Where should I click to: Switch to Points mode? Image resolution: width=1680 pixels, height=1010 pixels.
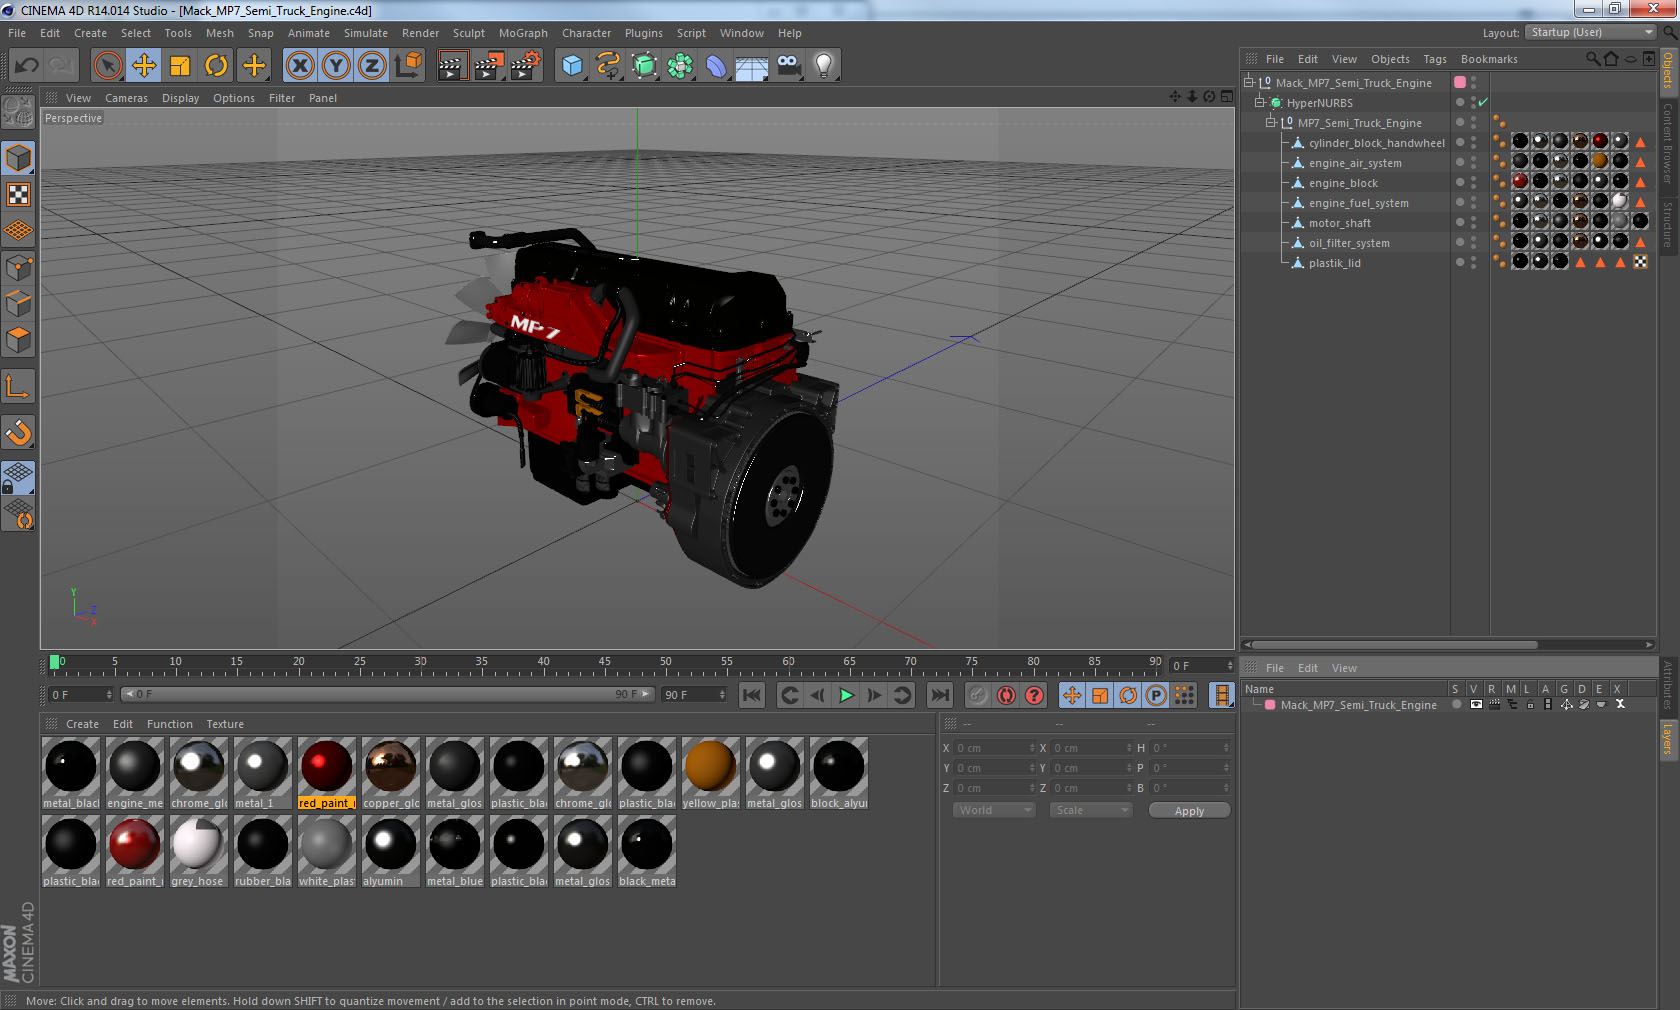point(18,268)
